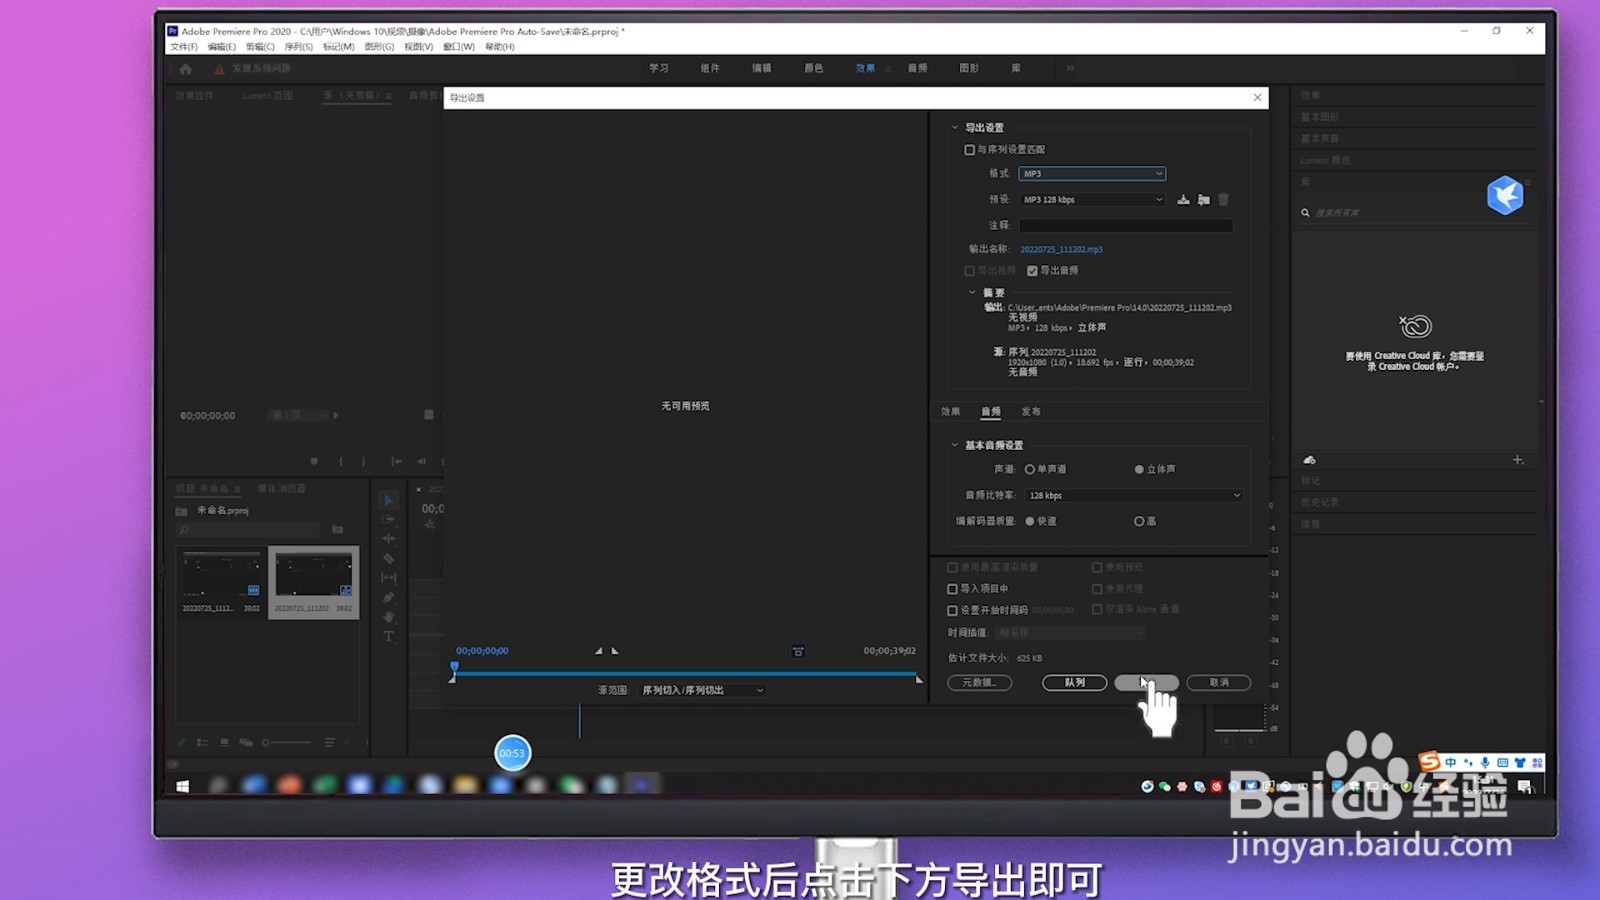Click the Home icon on the top toolbar
1600x900 pixels.
pyautogui.click(x=185, y=68)
